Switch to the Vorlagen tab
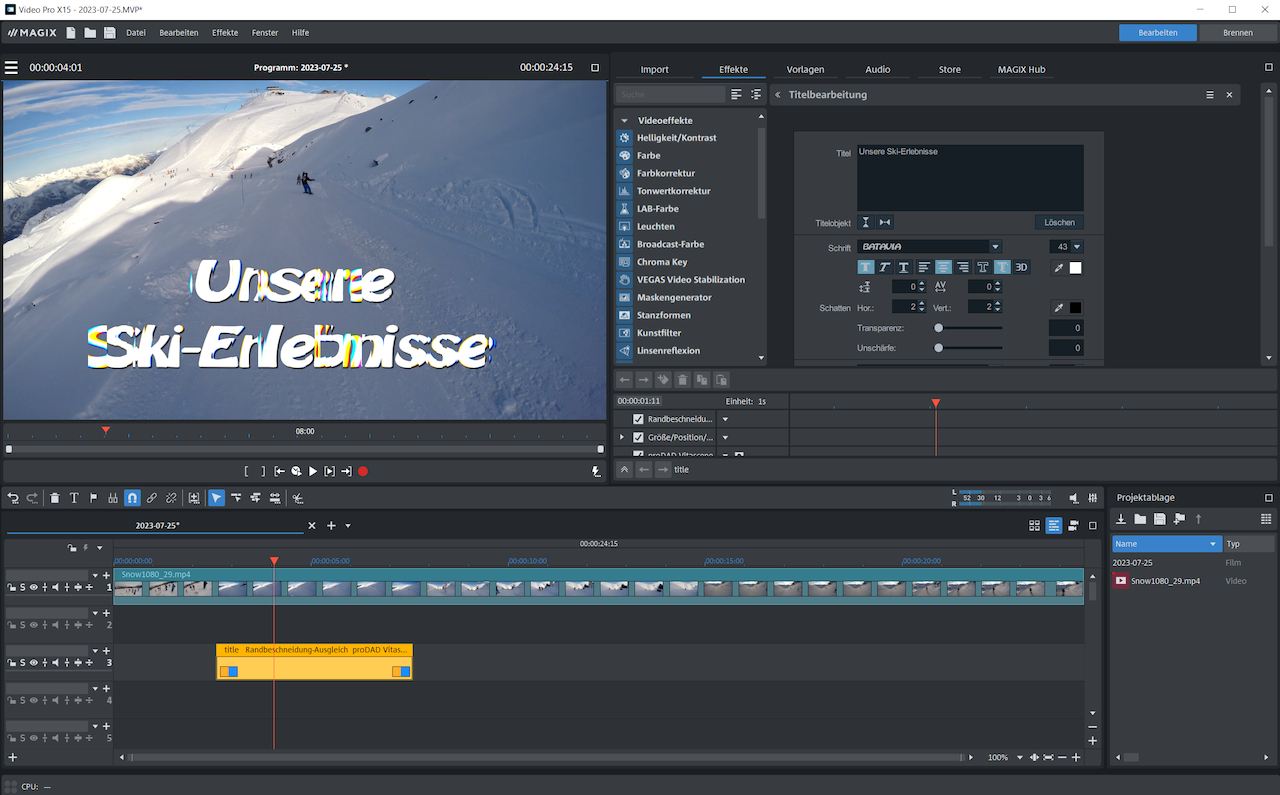This screenshot has width=1280, height=795. pyautogui.click(x=805, y=70)
